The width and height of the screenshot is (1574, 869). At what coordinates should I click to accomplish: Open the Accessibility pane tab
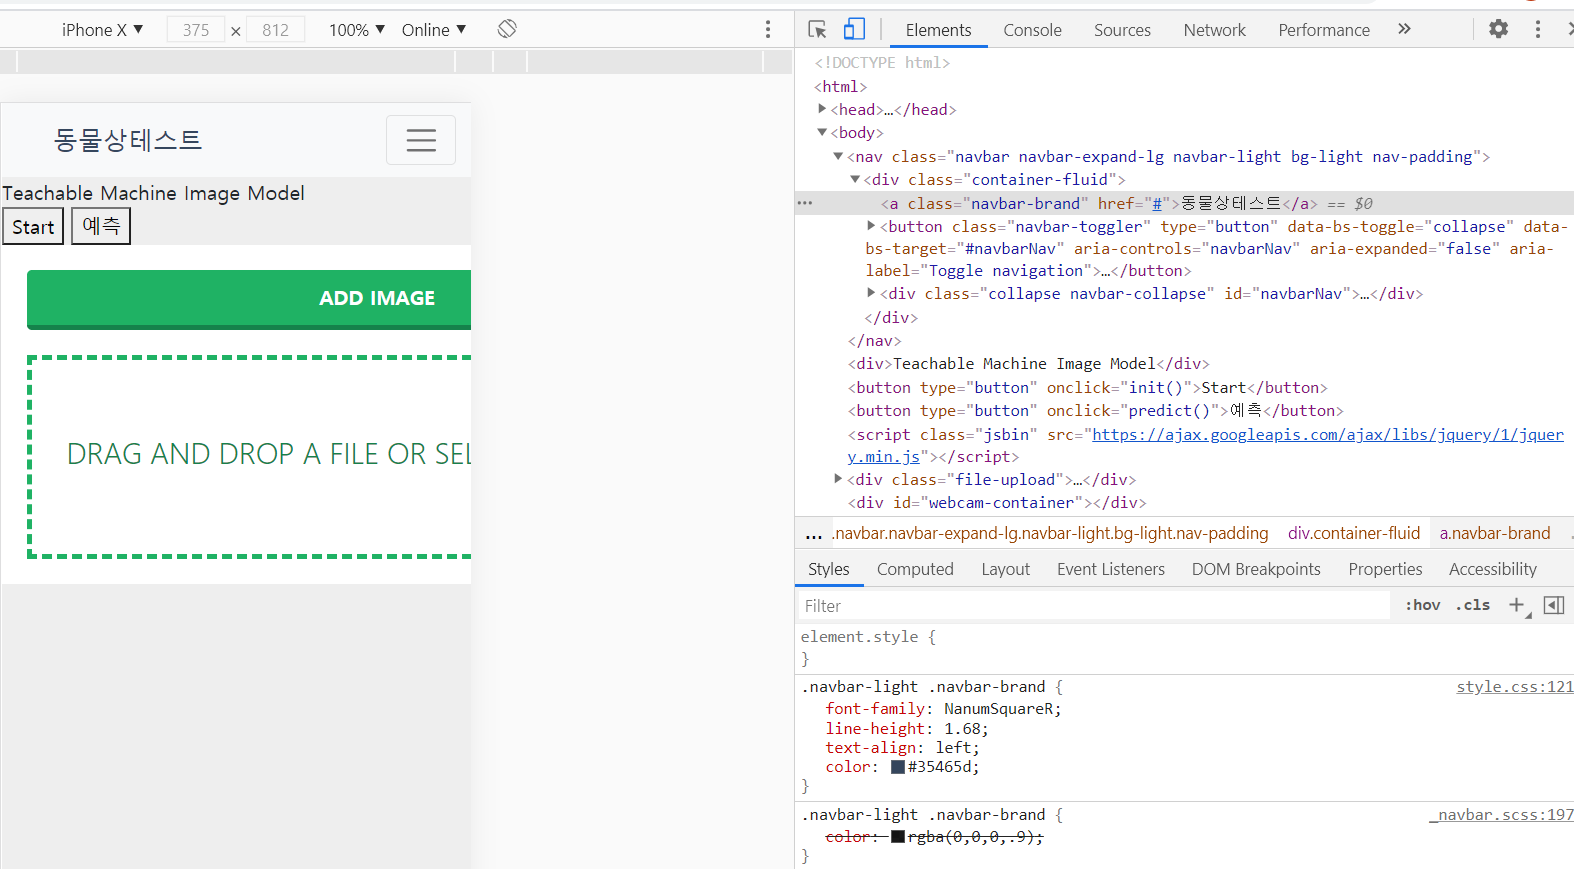click(1493, 569)
